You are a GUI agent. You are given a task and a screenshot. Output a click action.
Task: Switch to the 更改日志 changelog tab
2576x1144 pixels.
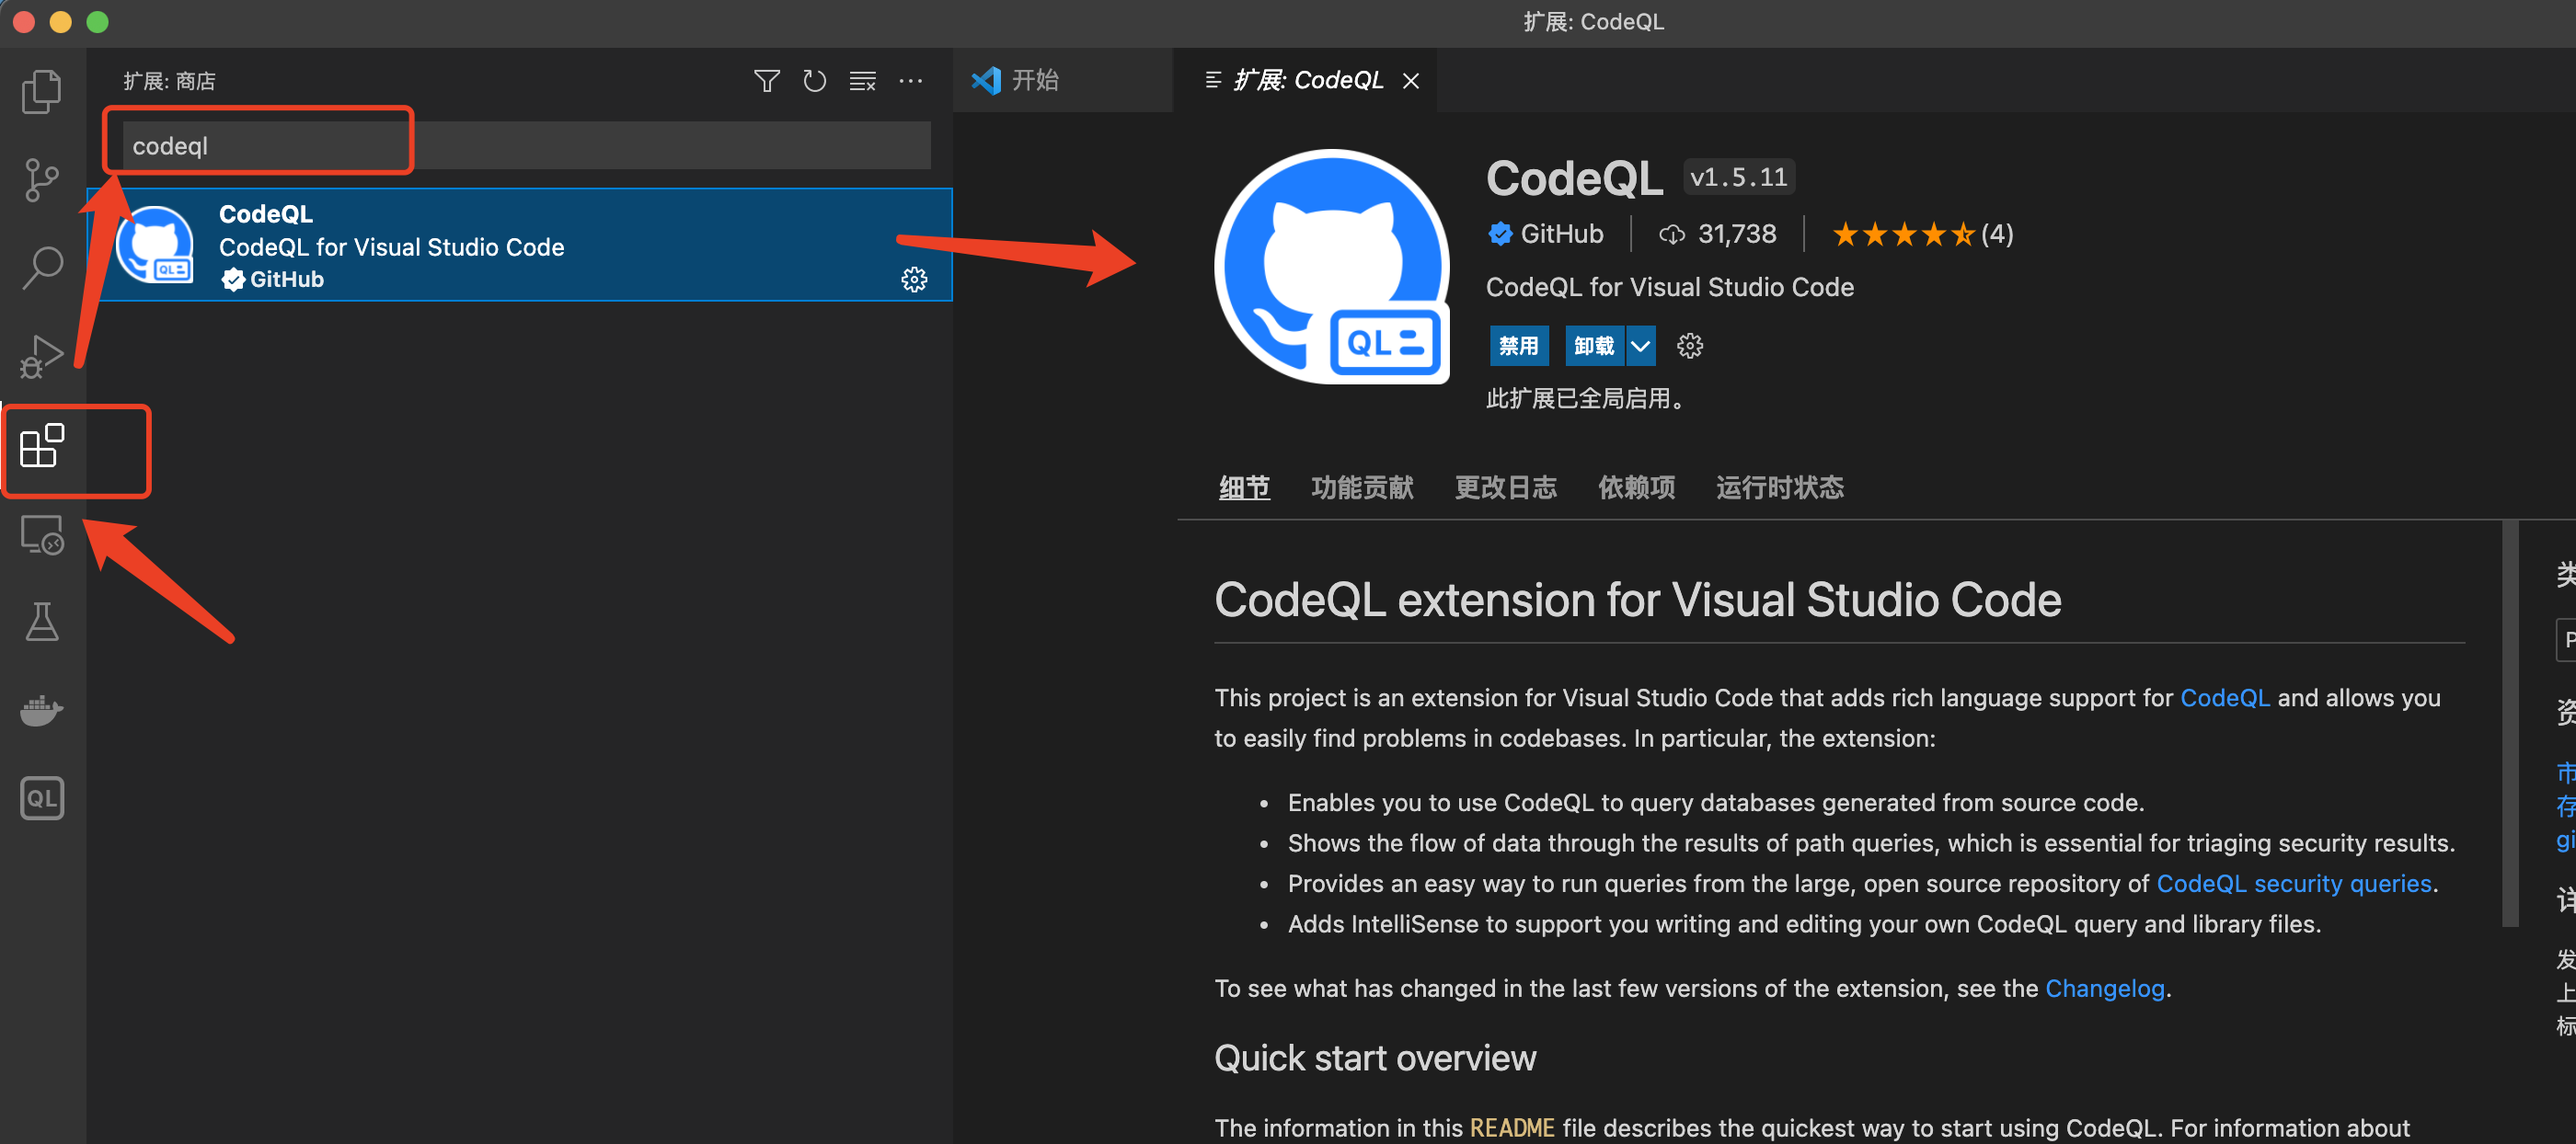[1505, 488]
